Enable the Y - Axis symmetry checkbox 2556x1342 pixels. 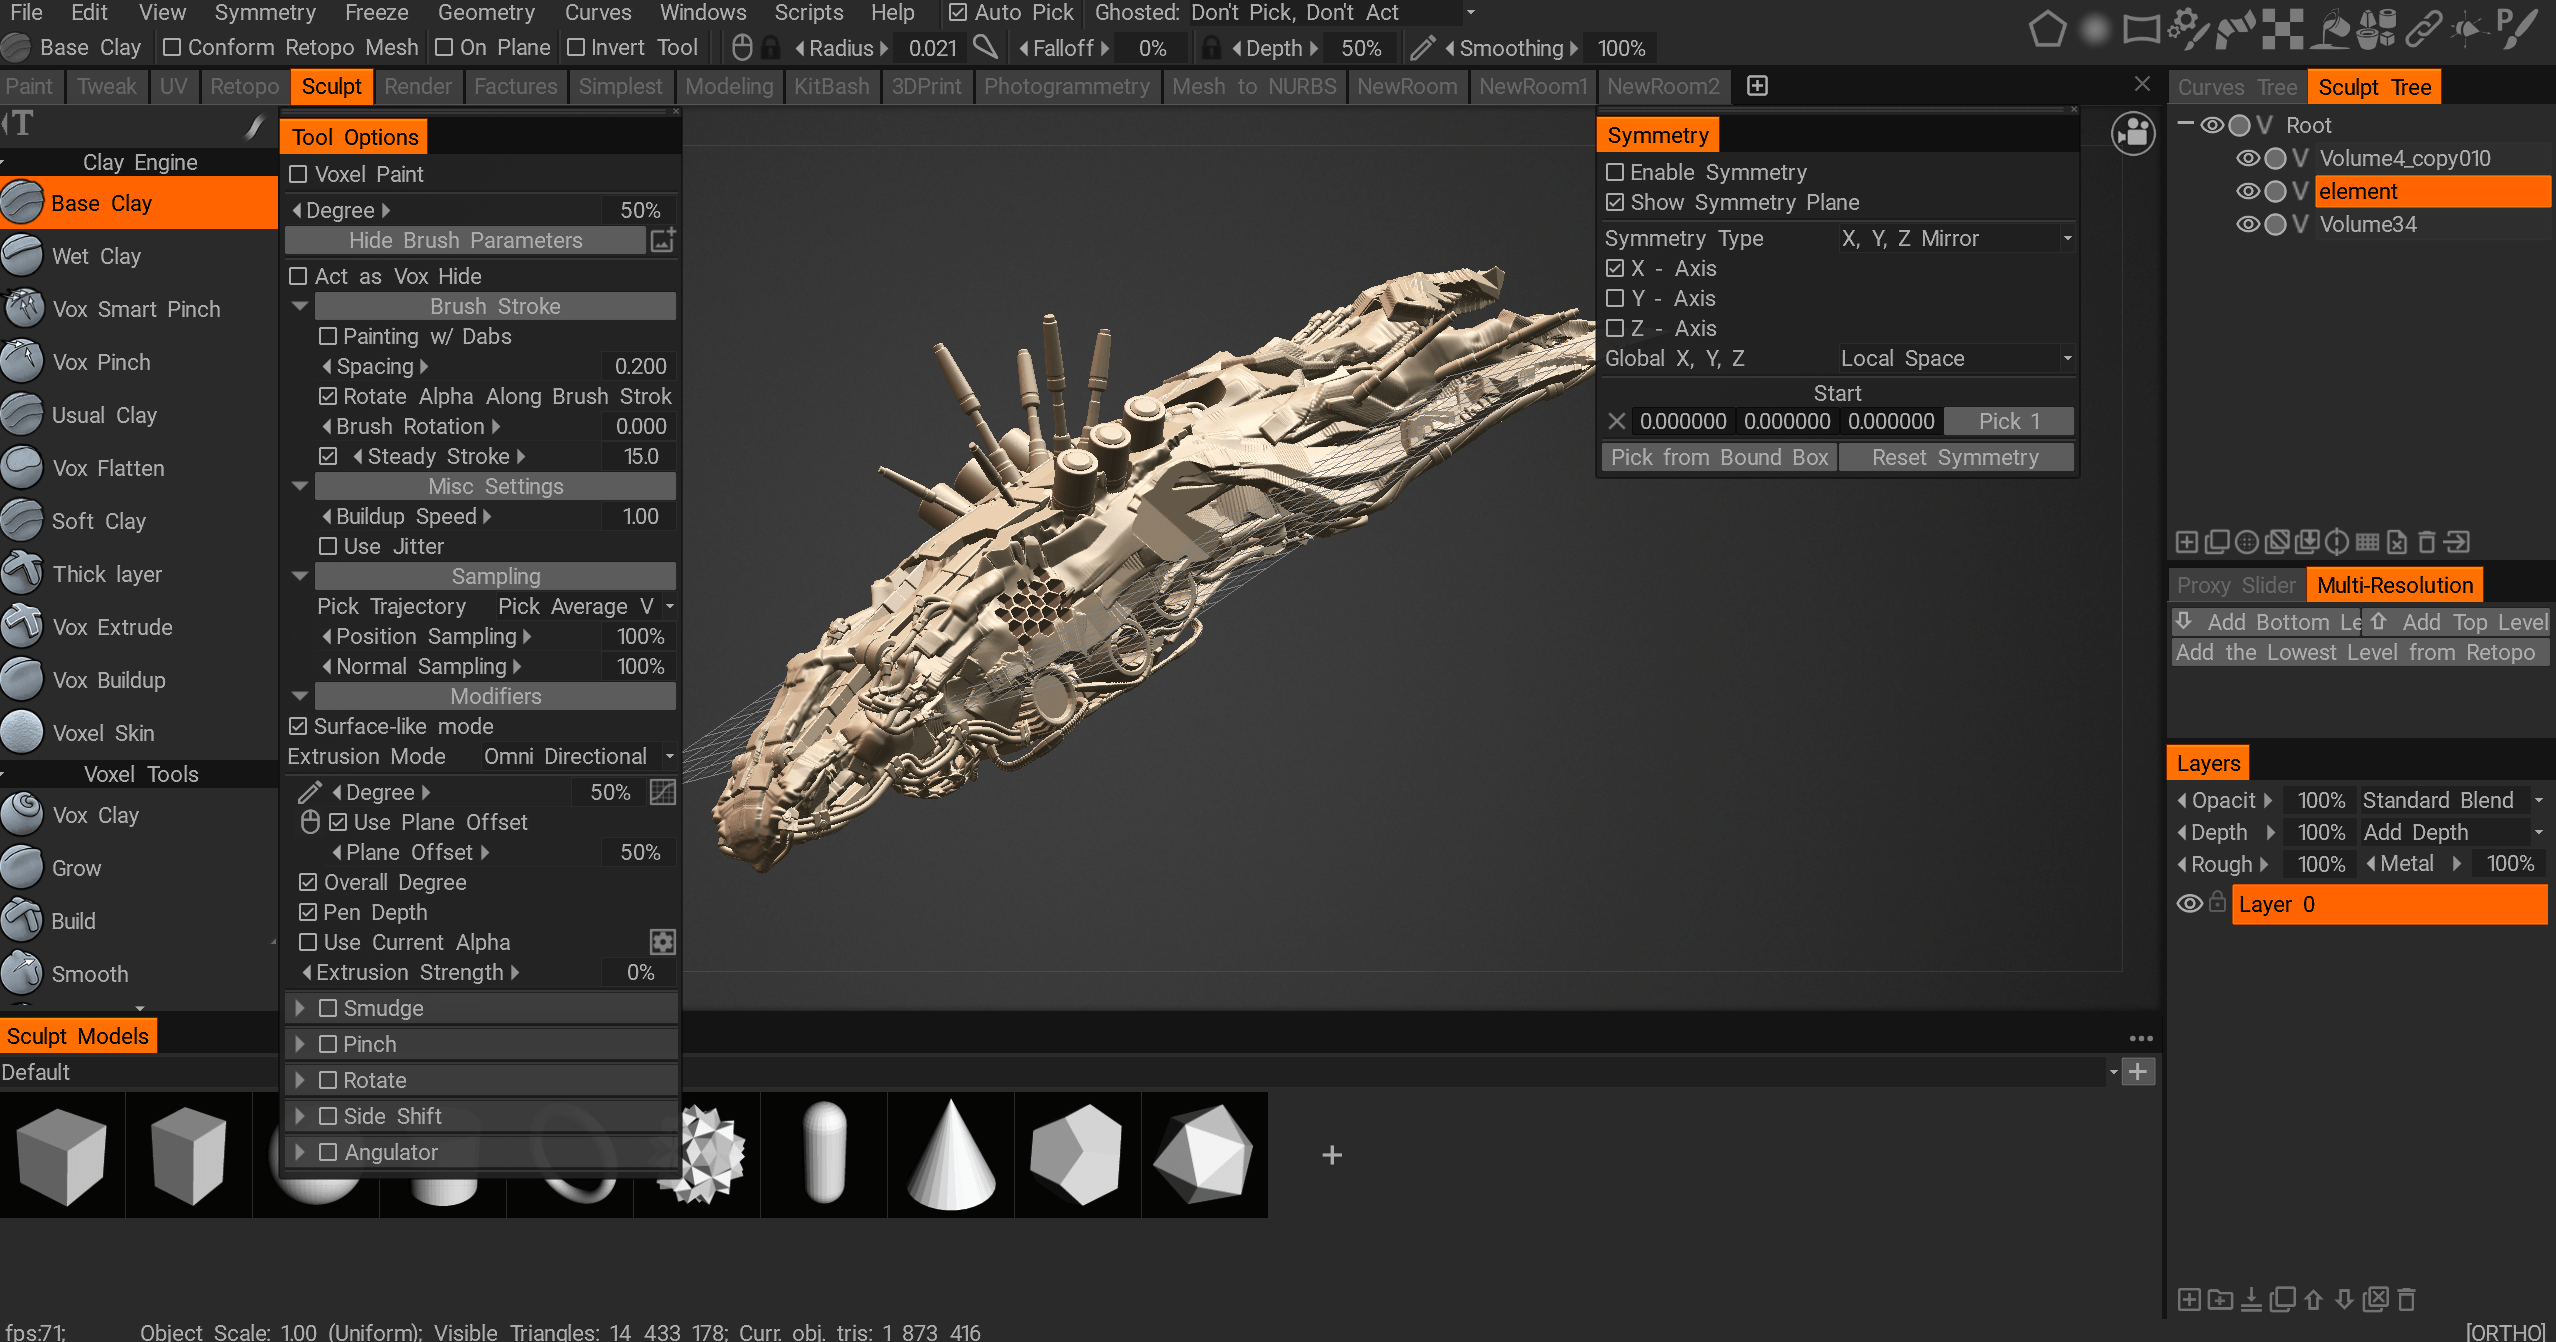(x=1614, y=298)
